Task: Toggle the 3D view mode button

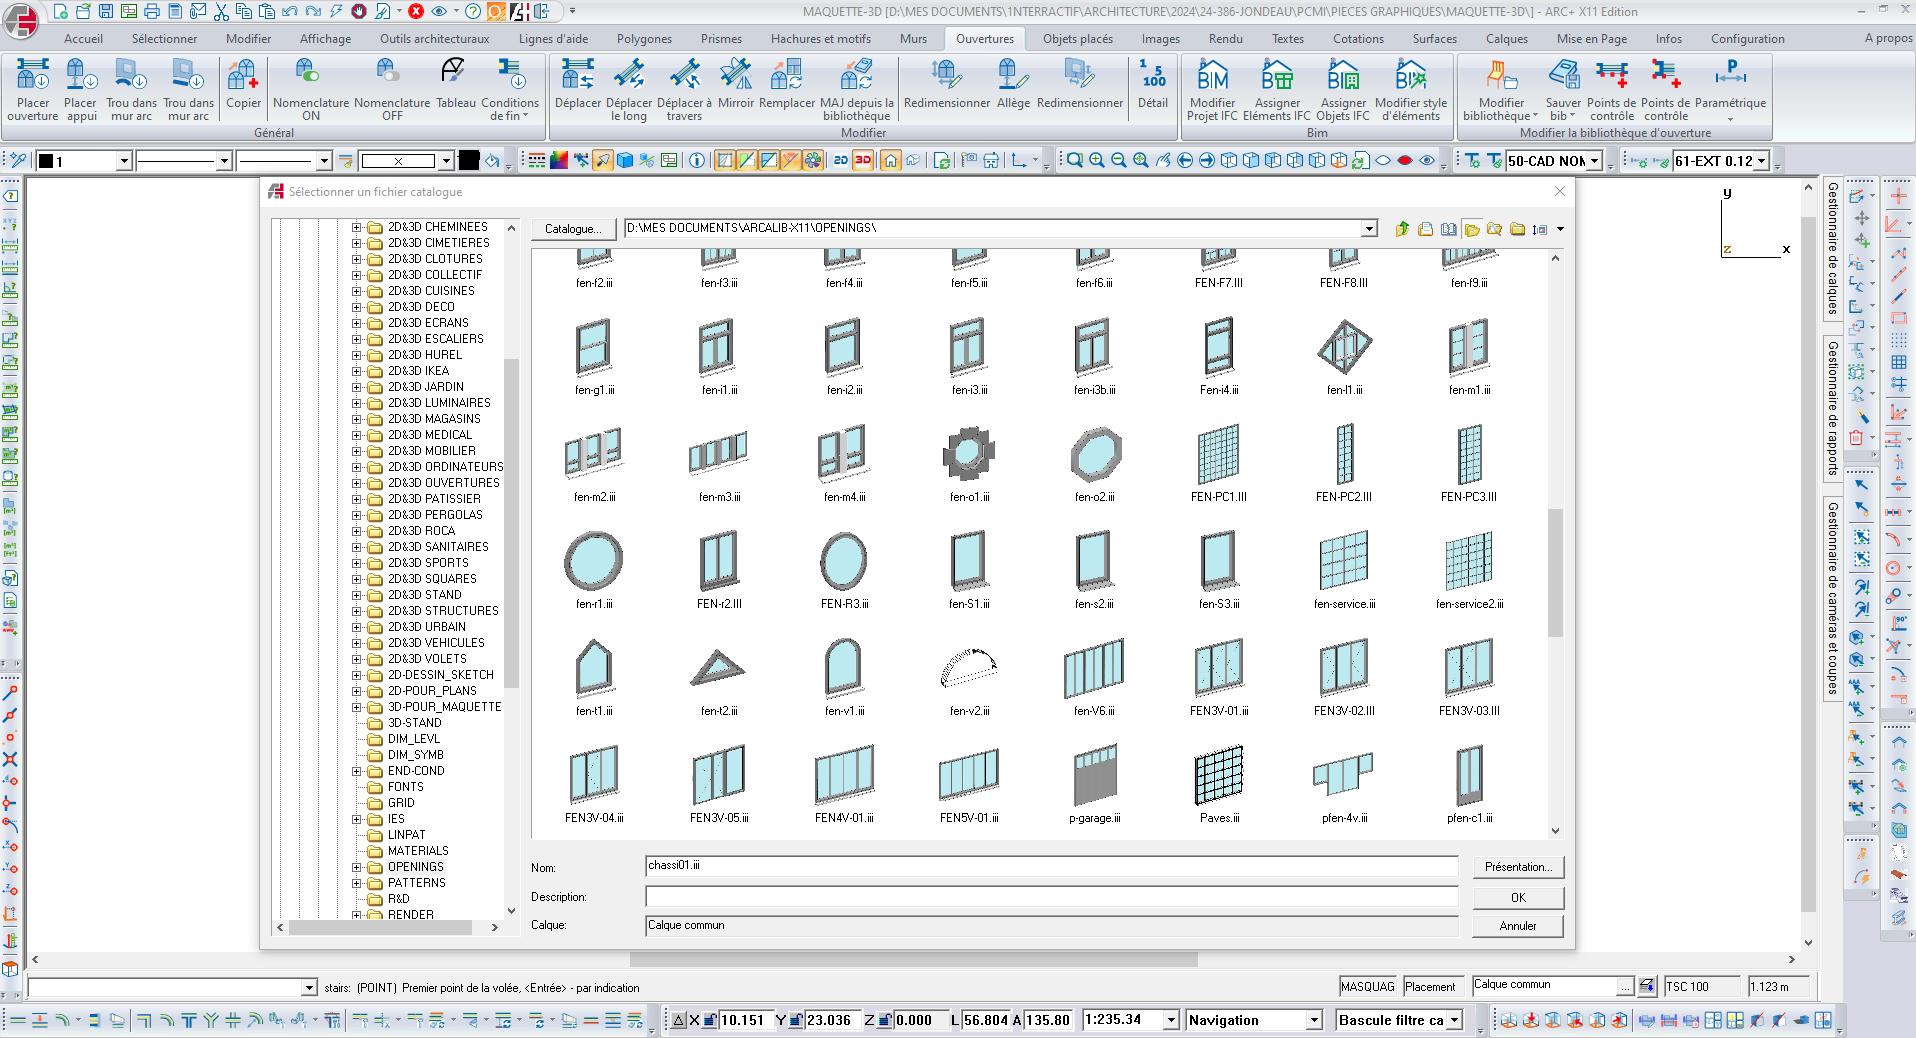Action: click(x=862, y=160)
